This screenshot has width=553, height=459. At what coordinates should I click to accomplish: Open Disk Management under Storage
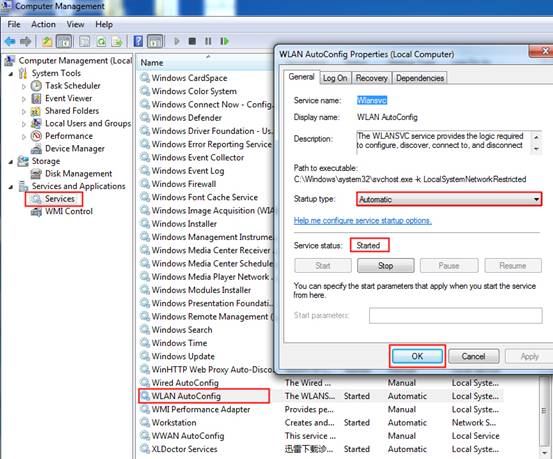point(78,174)
